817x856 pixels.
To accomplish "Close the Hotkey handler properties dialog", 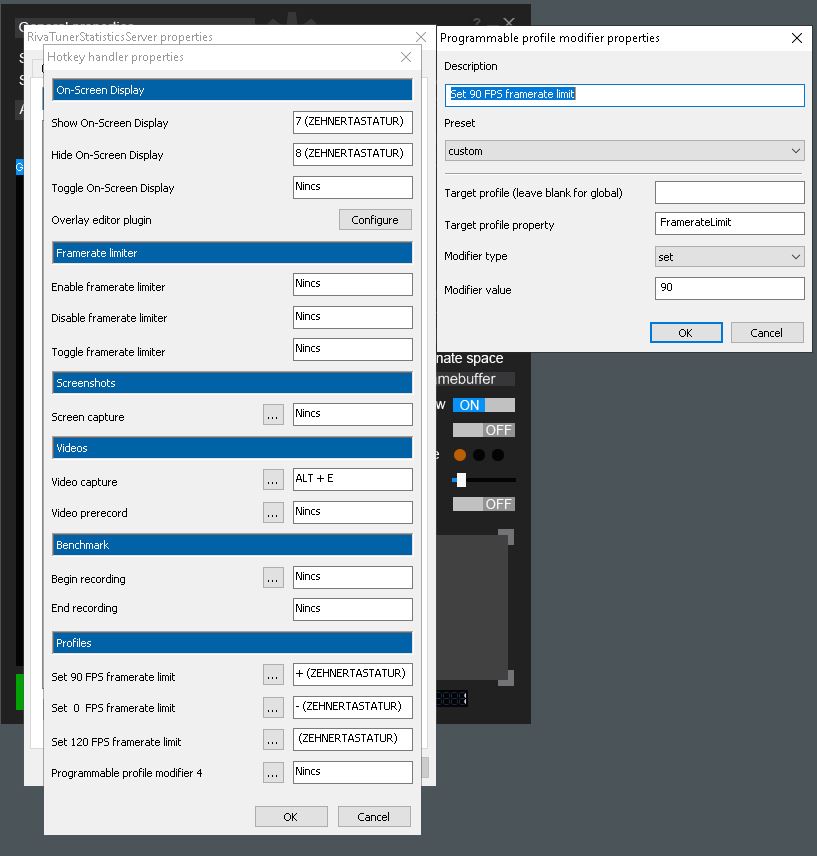I will (x=405, y=57).
